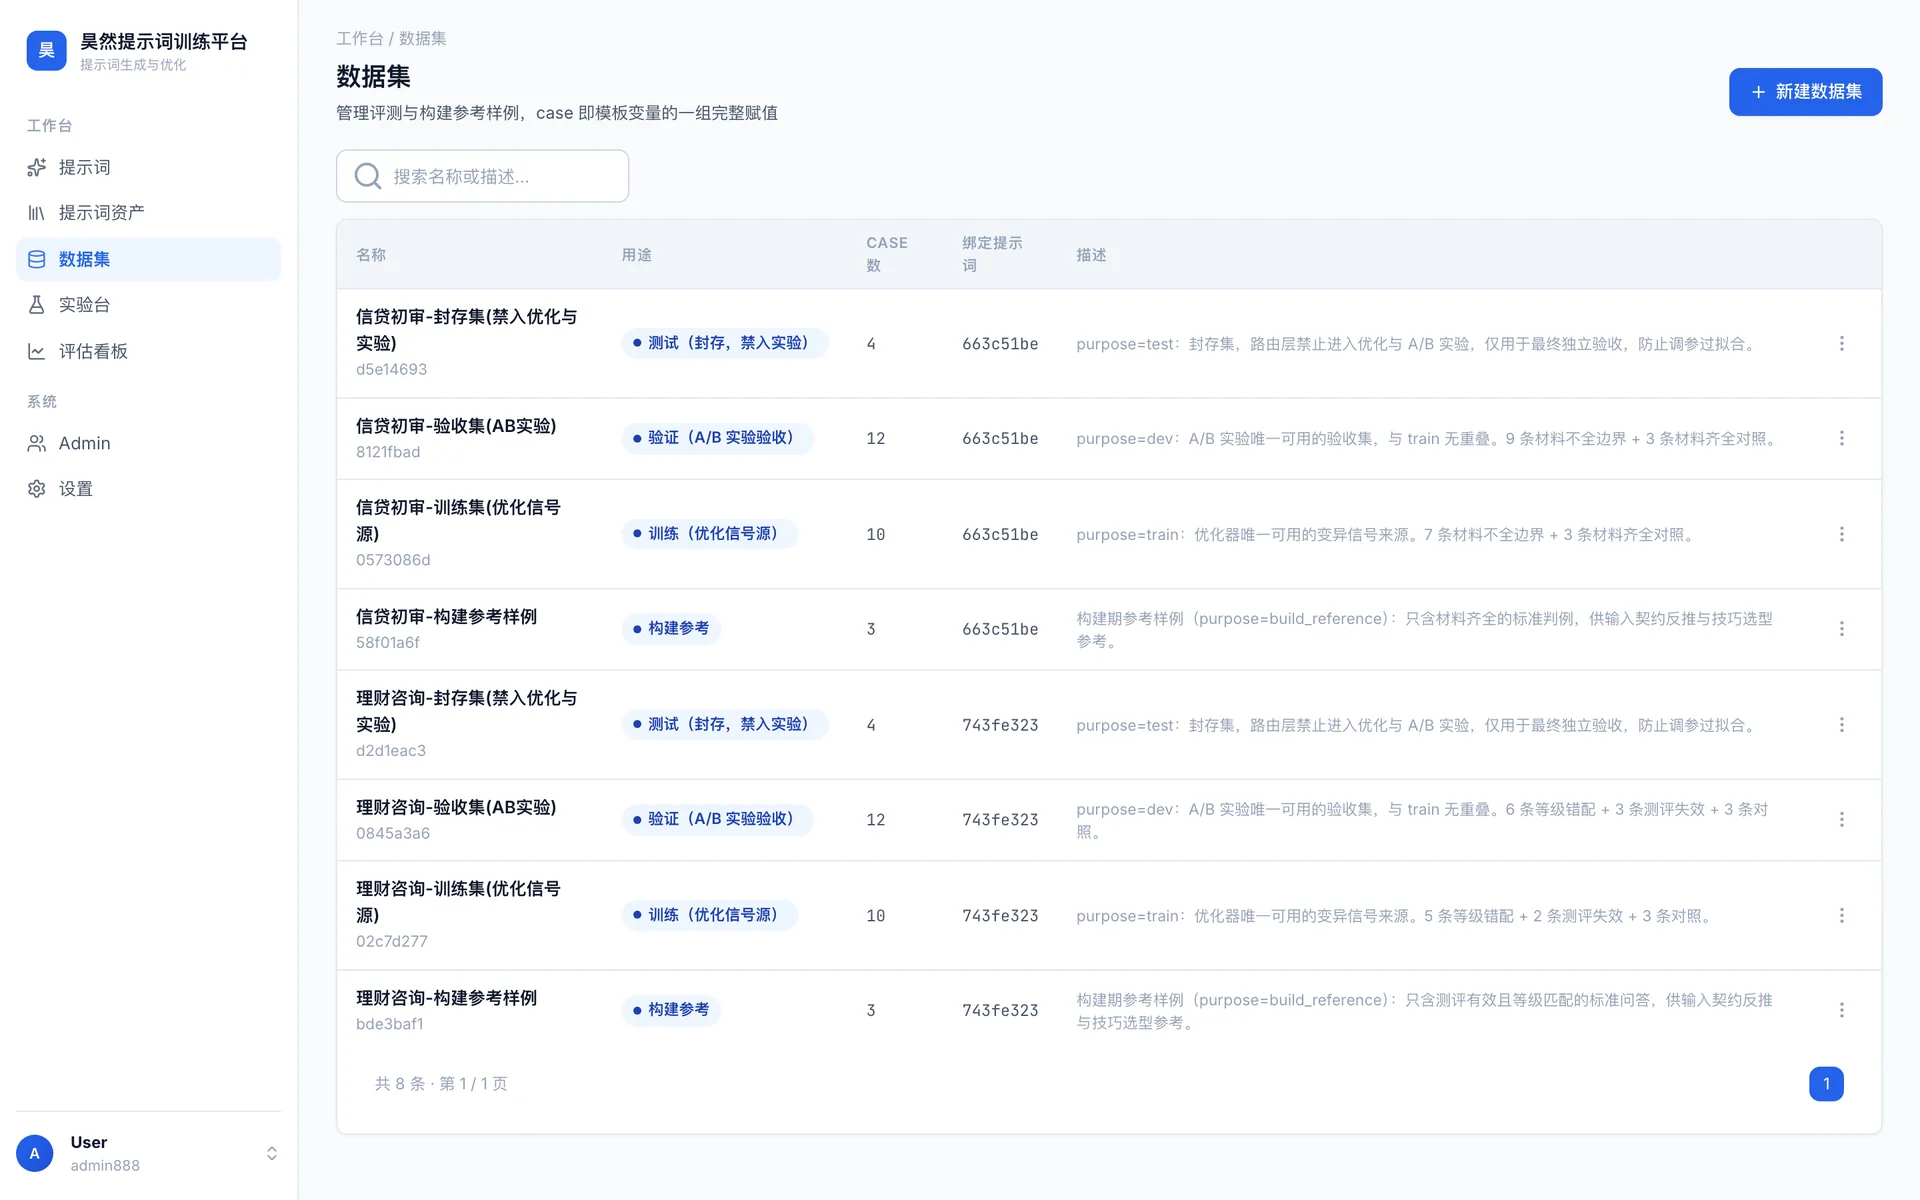Open 实验台 sidebar entry
Screen dimensions: 1920x1200
click(148, 305)
